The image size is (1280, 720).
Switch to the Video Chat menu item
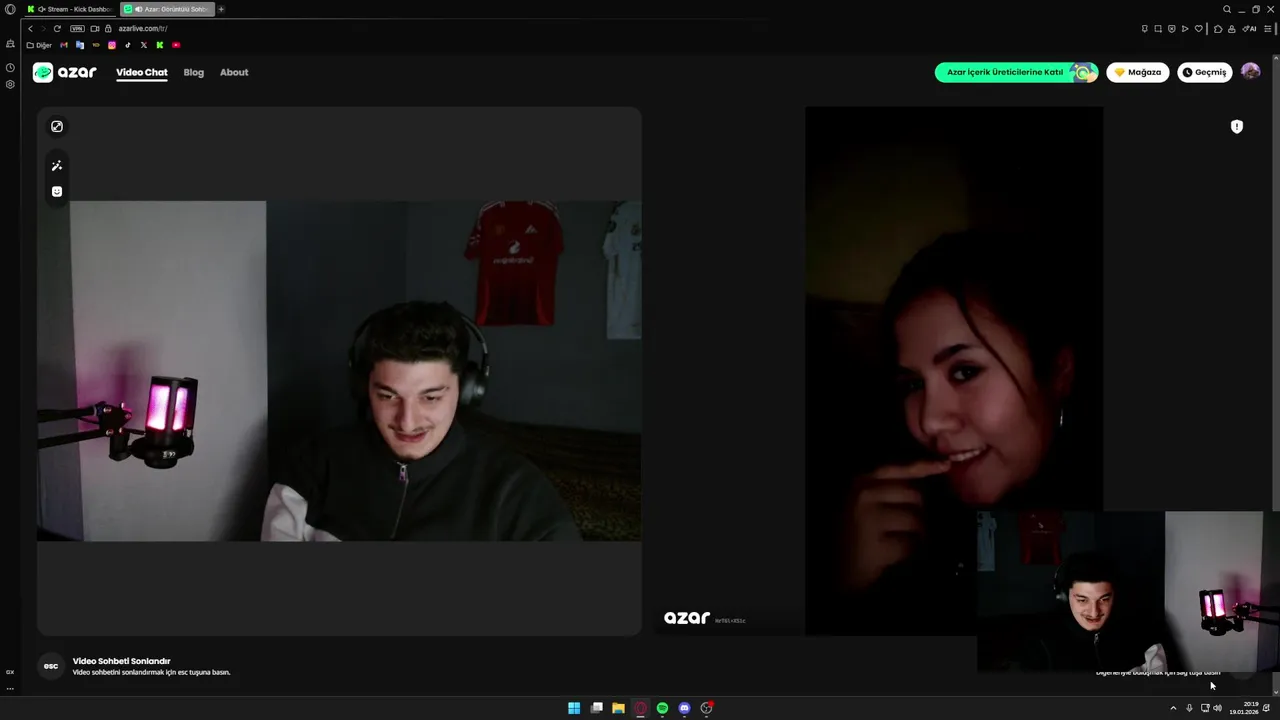click(x=142, y=72)
